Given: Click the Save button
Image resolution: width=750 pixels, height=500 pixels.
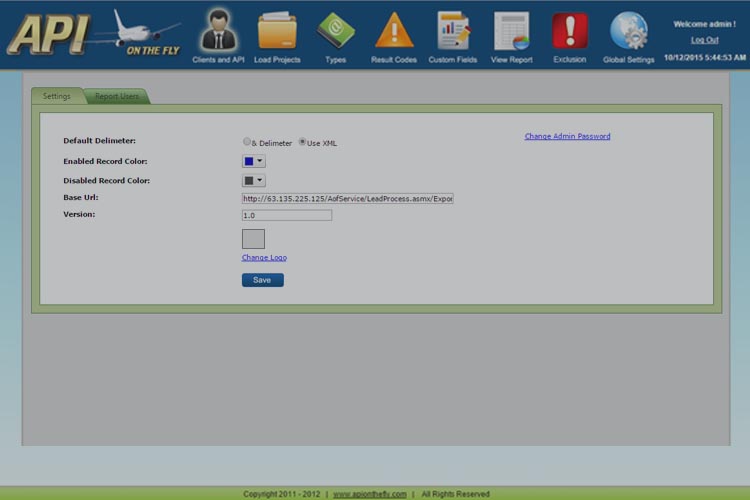Looking at the screenshot, I should 263,280.
